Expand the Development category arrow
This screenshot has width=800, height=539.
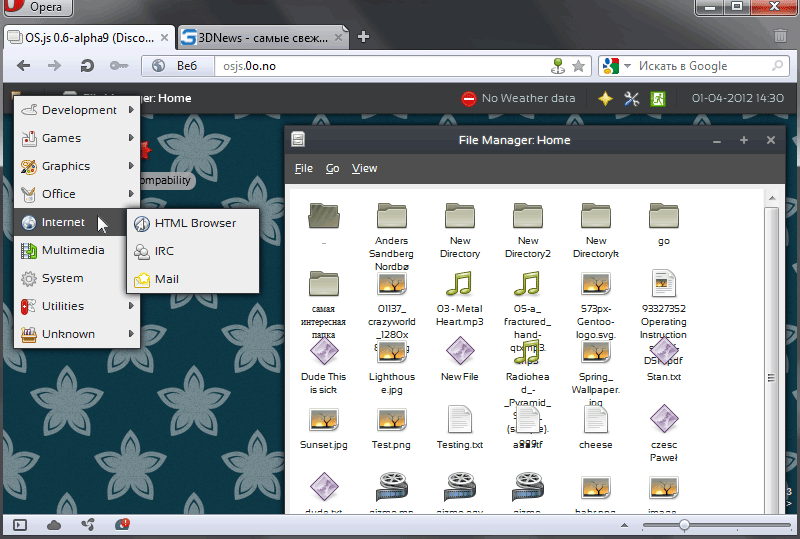tap(131, 110)
